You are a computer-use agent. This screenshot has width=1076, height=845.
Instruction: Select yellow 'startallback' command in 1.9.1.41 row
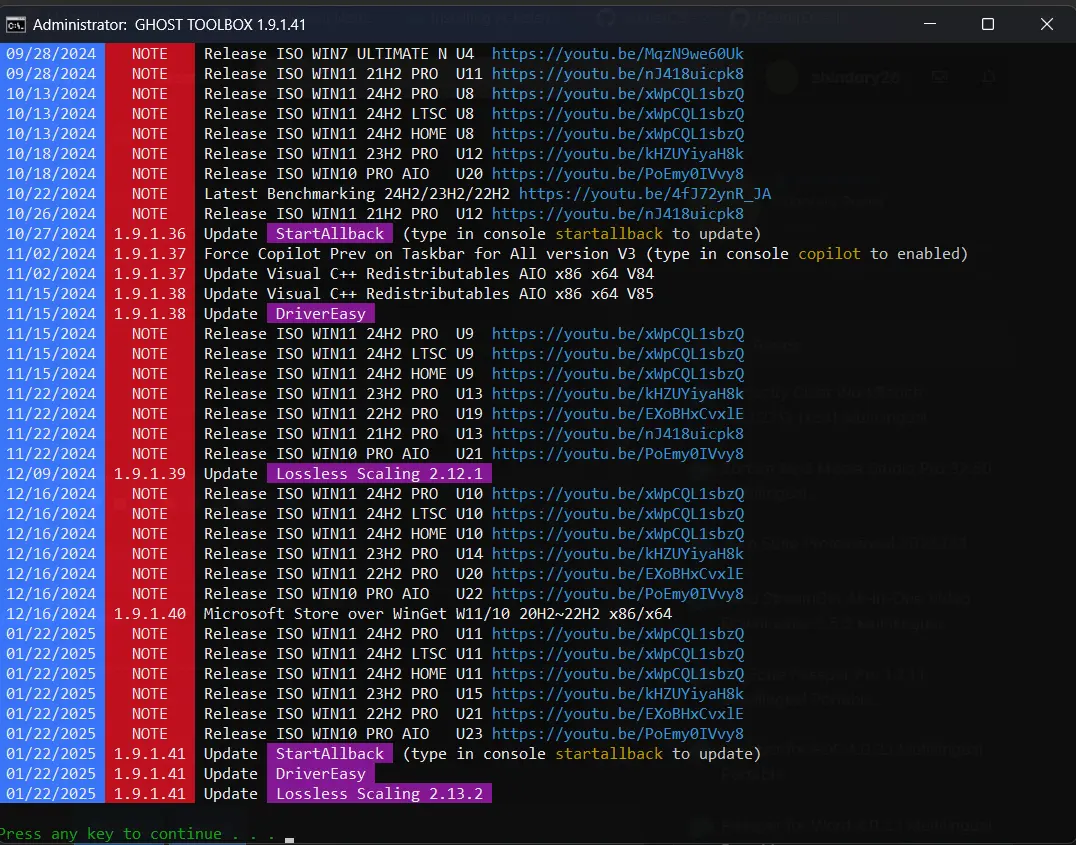[609, 754]
